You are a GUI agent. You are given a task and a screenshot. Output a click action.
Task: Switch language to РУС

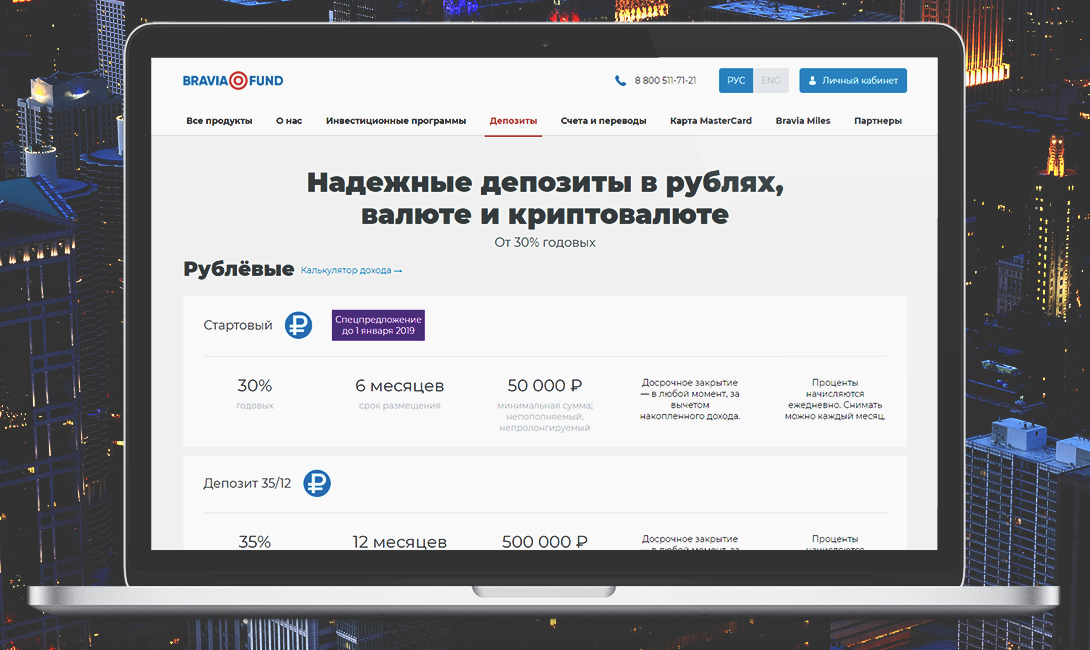click(735, 81)
